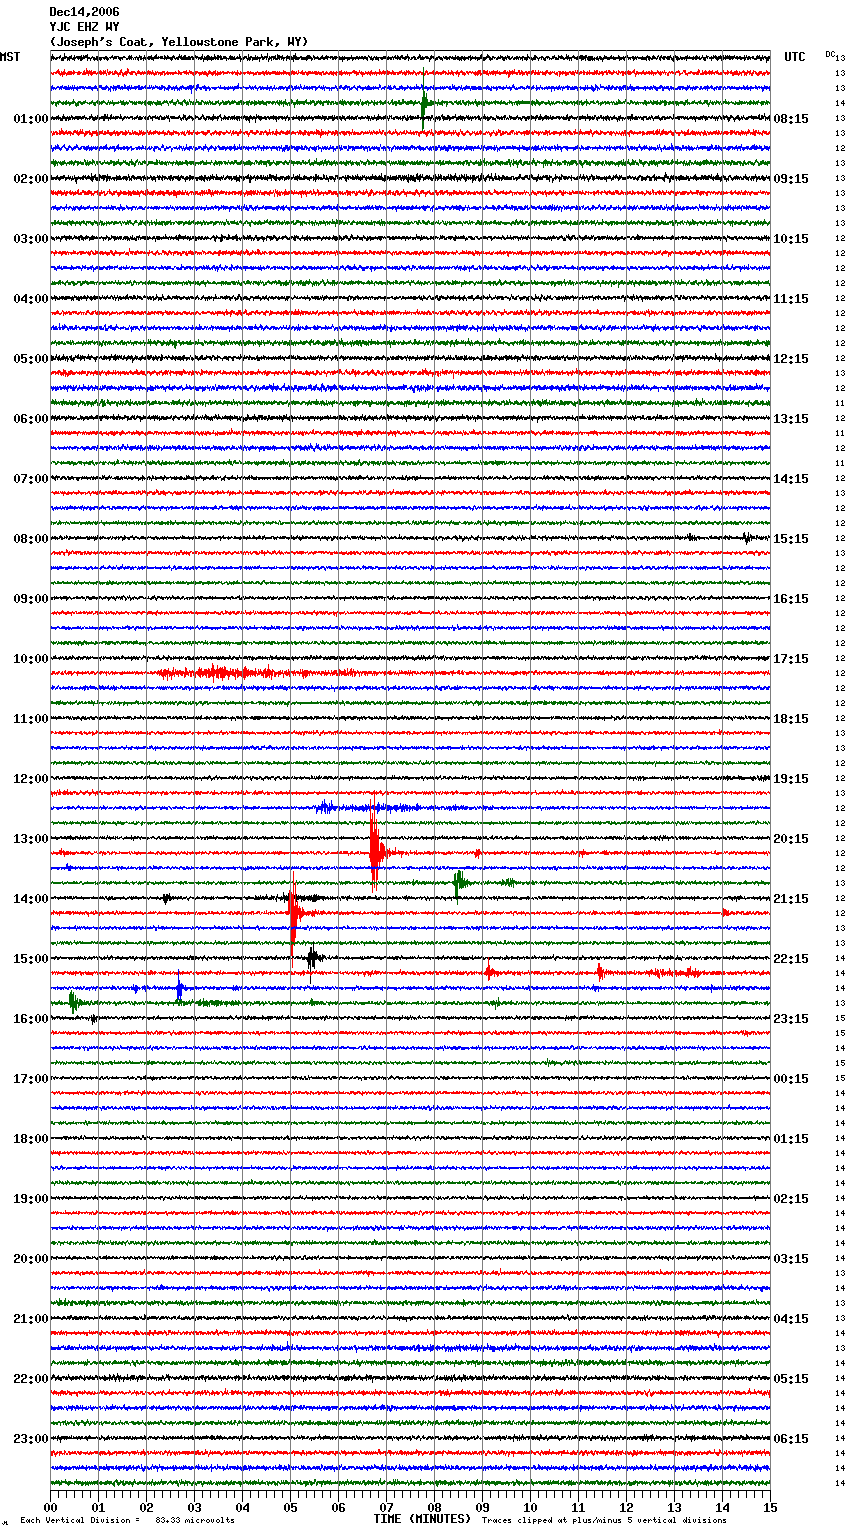This screenshot has height=1534, width=850.
Task: Click the 19:15 UTC time label
Action: tap(791, 779)
